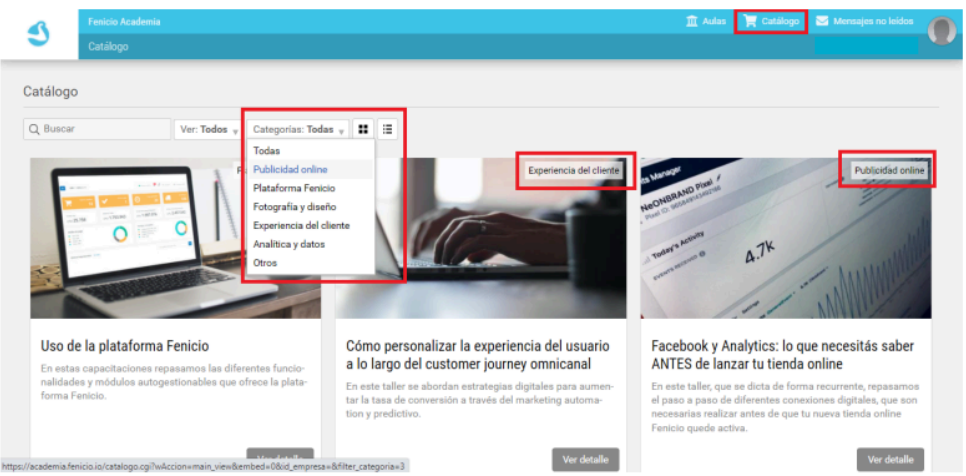The height and width of the screenshot is (476, 966).
Task: Open Mensajes no leídos
Action: coord(864,21)
